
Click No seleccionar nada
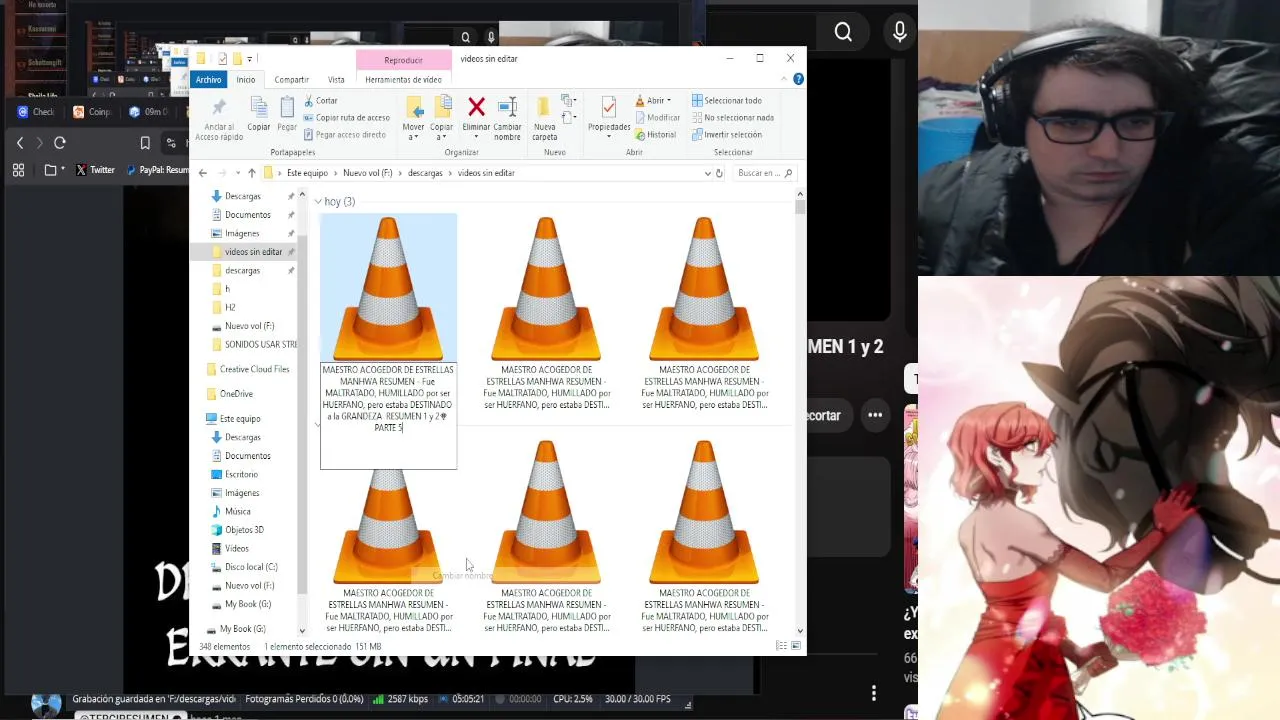(732, 118)
